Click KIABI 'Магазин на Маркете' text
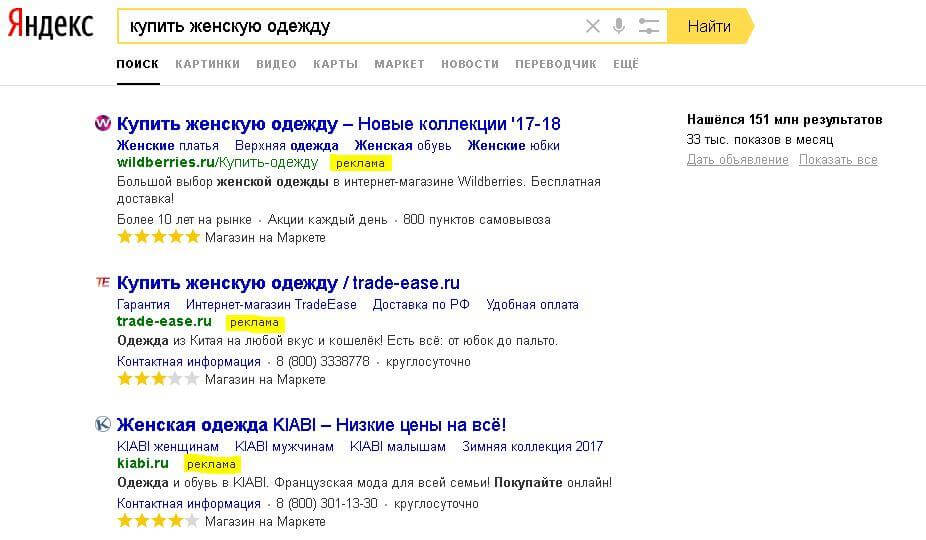 265,522
